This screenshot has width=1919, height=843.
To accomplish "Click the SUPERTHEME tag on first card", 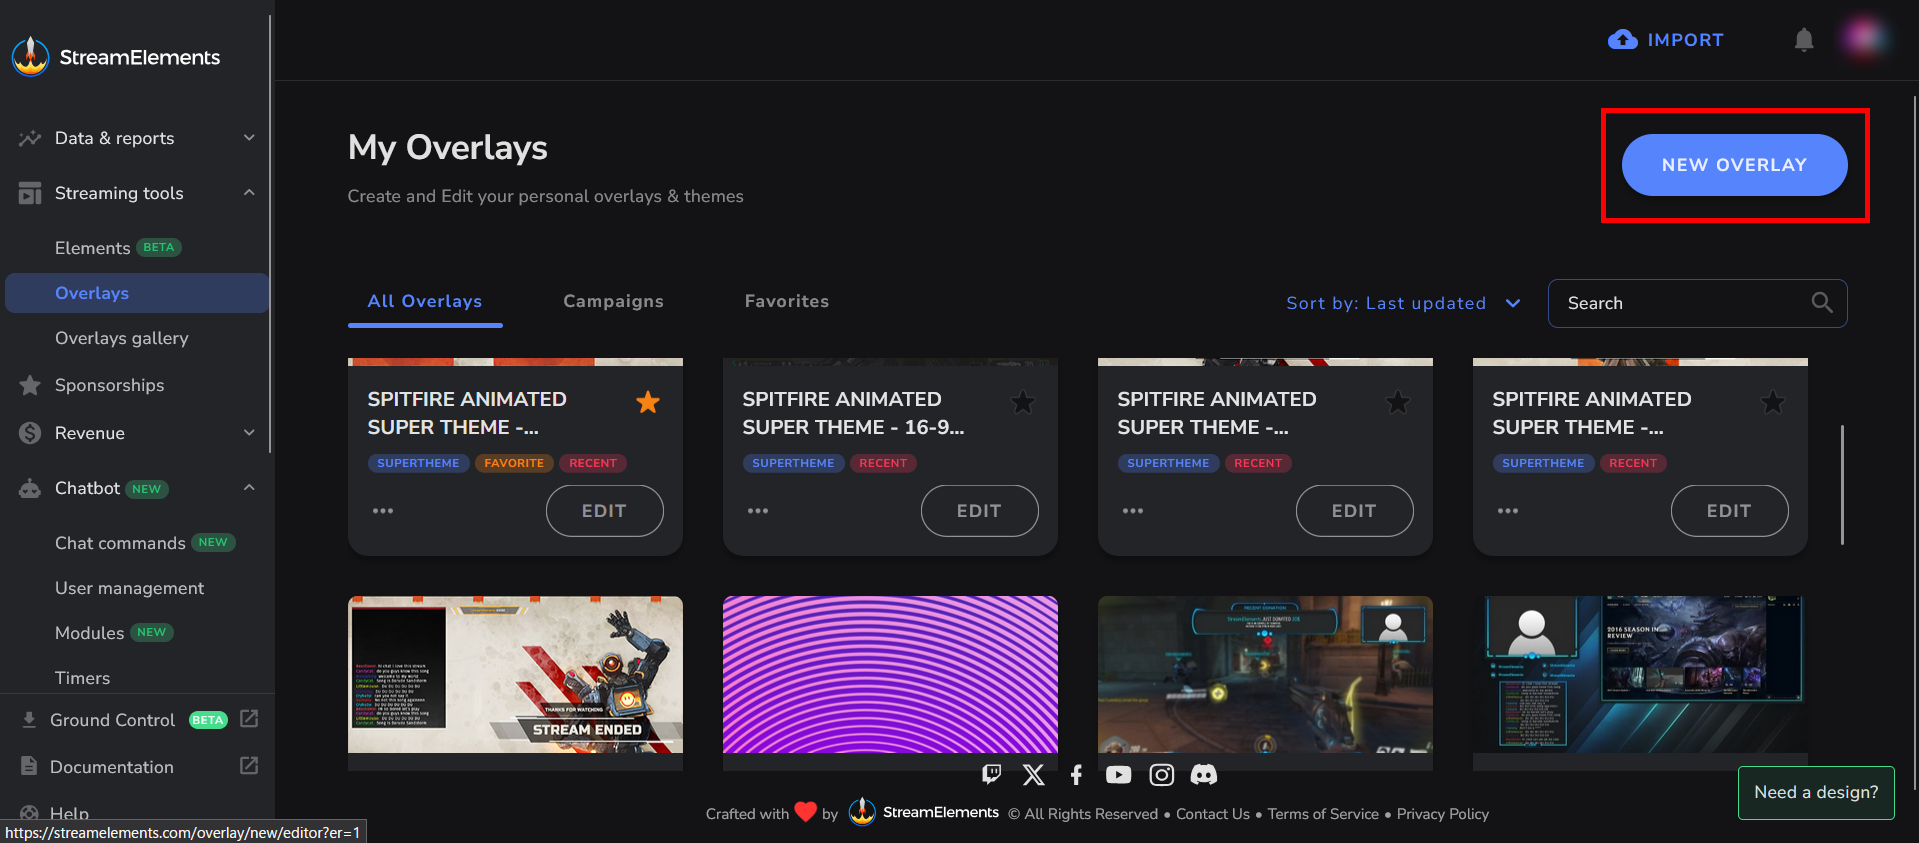I will coord(418,463).
